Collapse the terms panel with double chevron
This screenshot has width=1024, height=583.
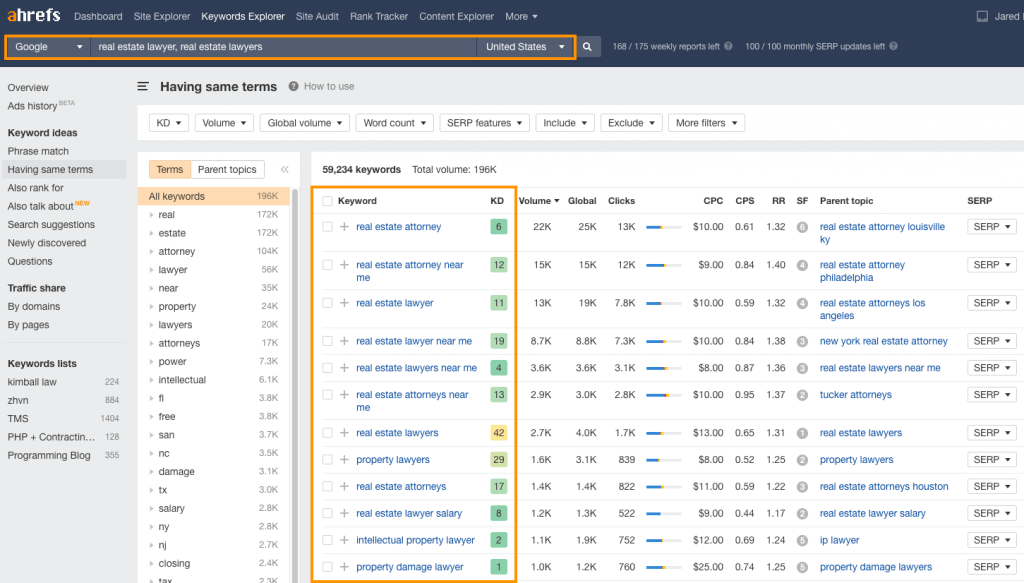(285, 170)
